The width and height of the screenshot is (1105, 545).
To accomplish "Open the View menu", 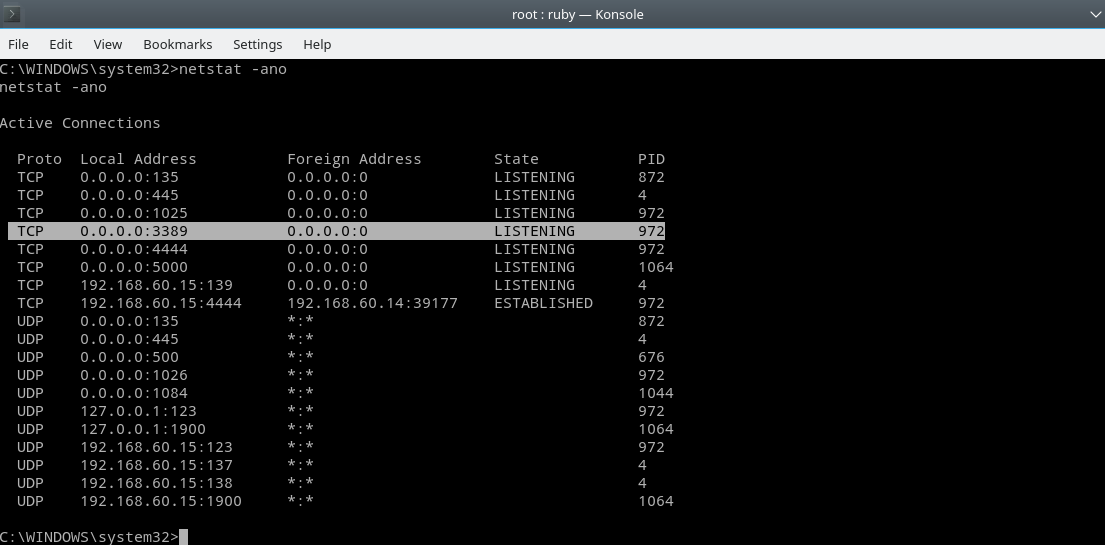I will 108,44.
